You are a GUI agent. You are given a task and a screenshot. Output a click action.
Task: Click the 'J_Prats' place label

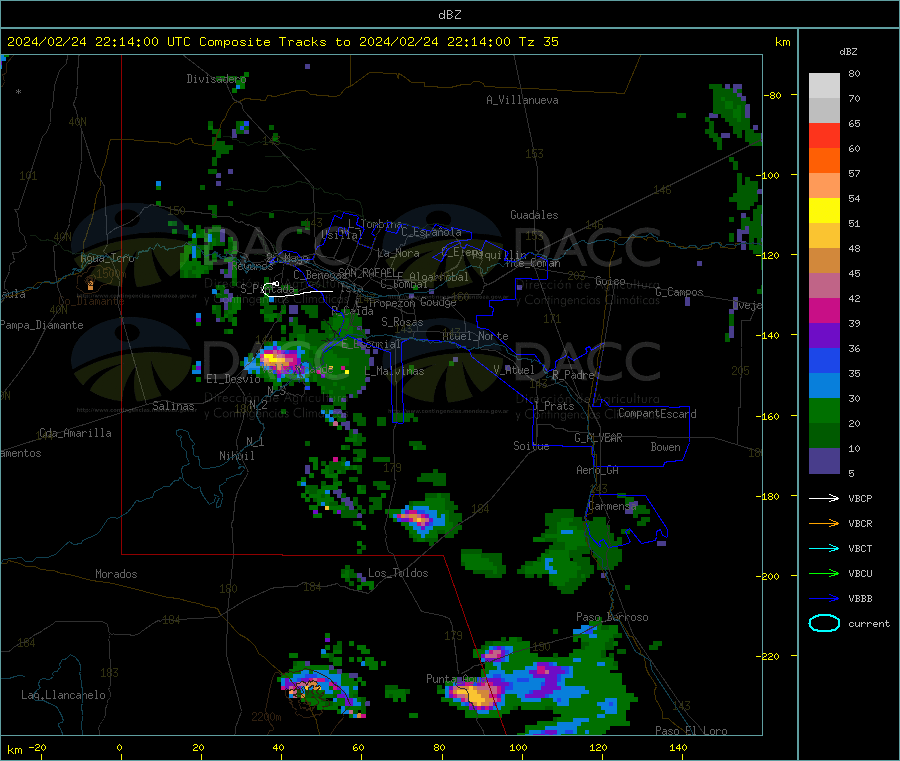[554, 406]
